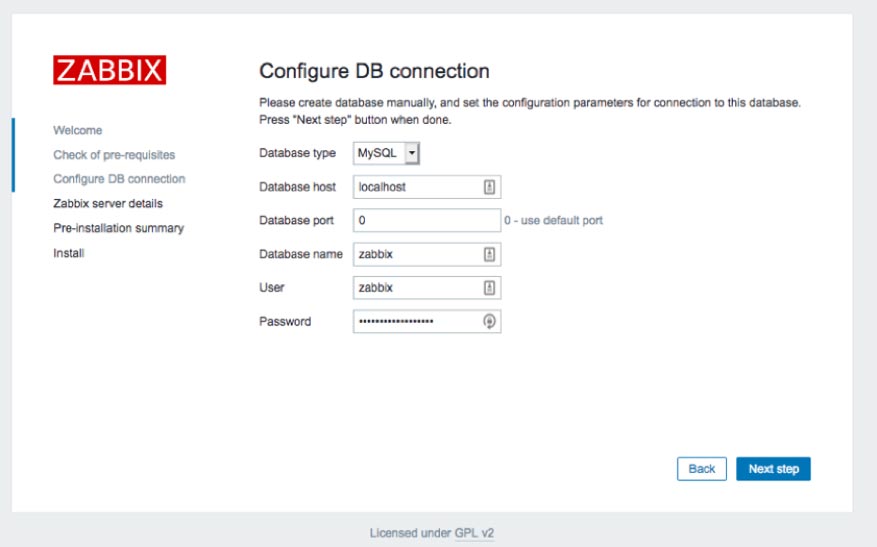Open Zabbix server details step
Image resolution: width=877 pixels, height=547 pixels.
point(108,204)
